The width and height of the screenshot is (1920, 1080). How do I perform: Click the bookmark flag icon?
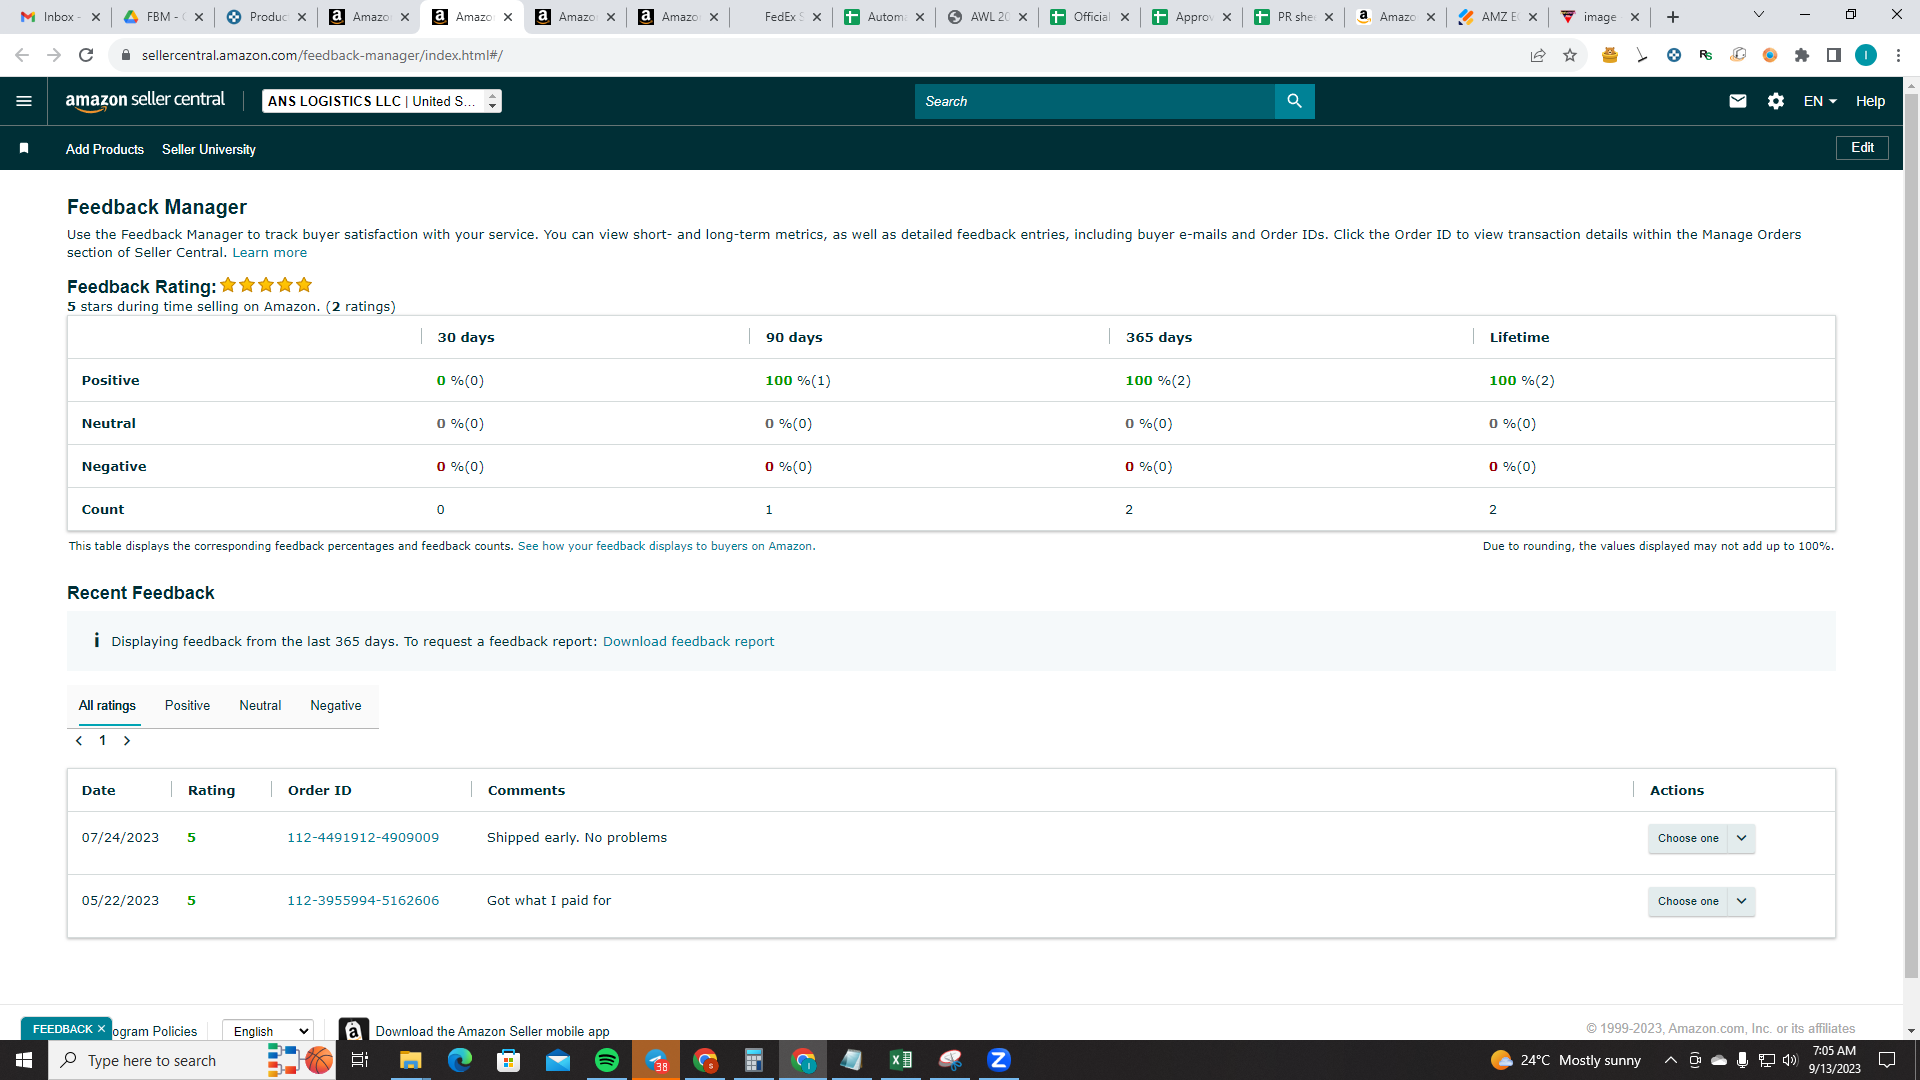24,148
